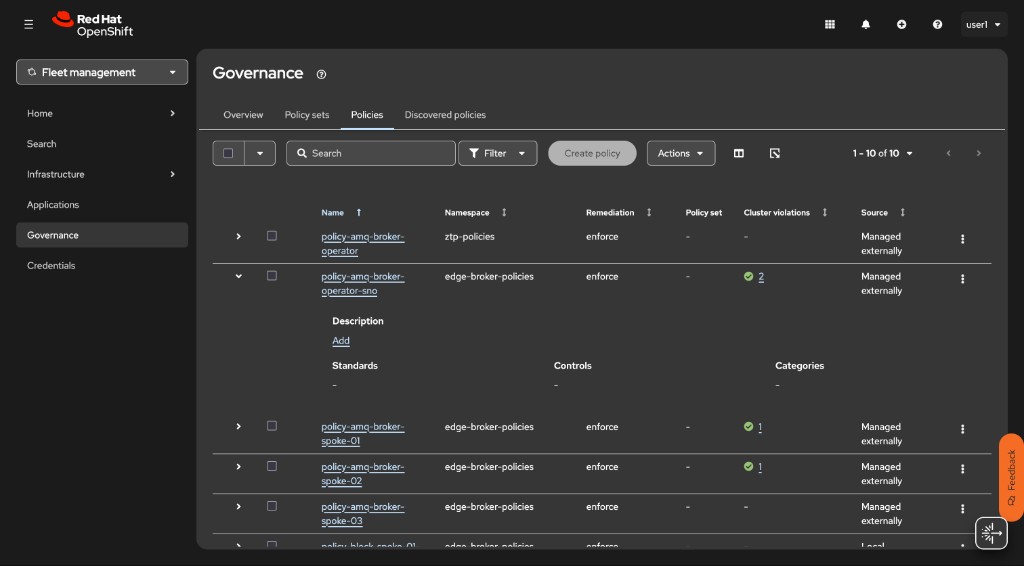Open the AI assistant sparkle button

pos(991,533)
